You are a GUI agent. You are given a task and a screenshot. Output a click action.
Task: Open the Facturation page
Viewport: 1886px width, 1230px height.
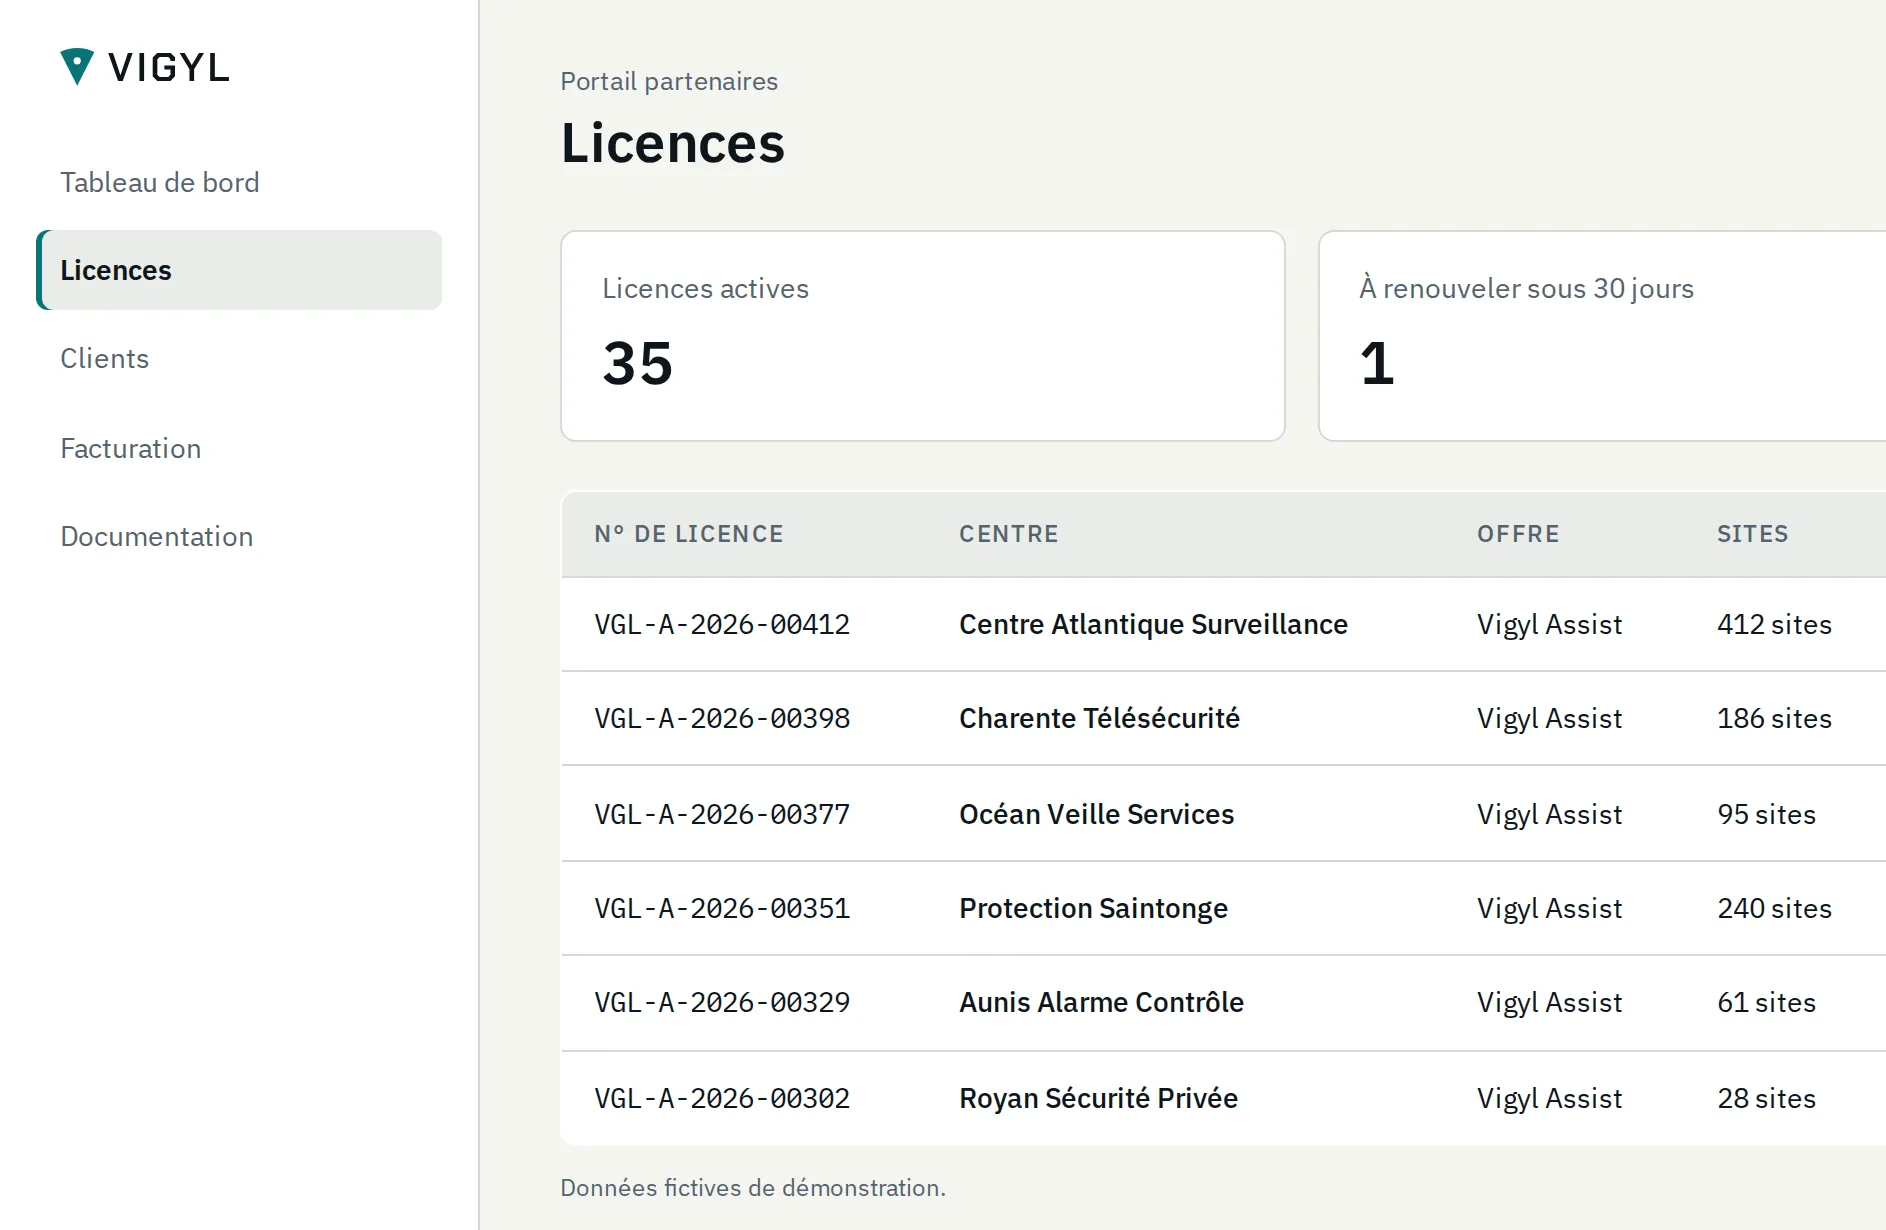131,448
